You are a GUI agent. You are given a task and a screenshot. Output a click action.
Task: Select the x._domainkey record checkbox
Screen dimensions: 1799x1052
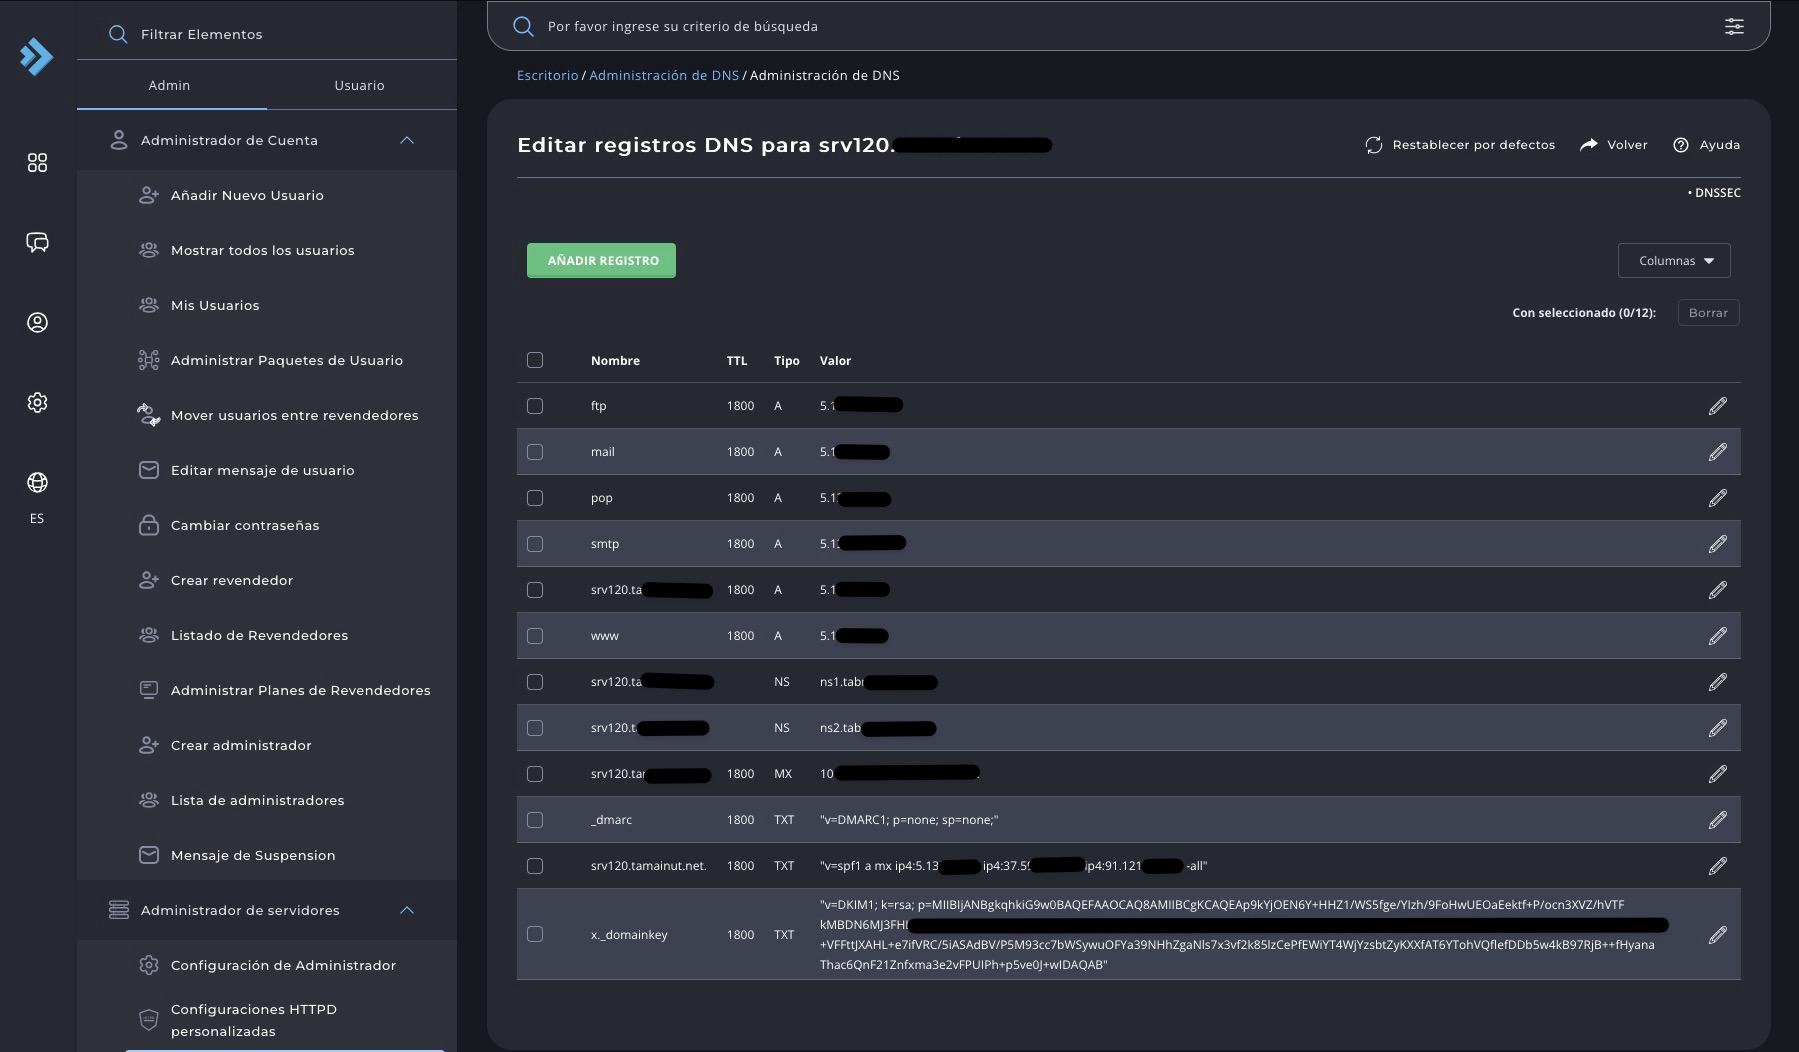point(535,934)
